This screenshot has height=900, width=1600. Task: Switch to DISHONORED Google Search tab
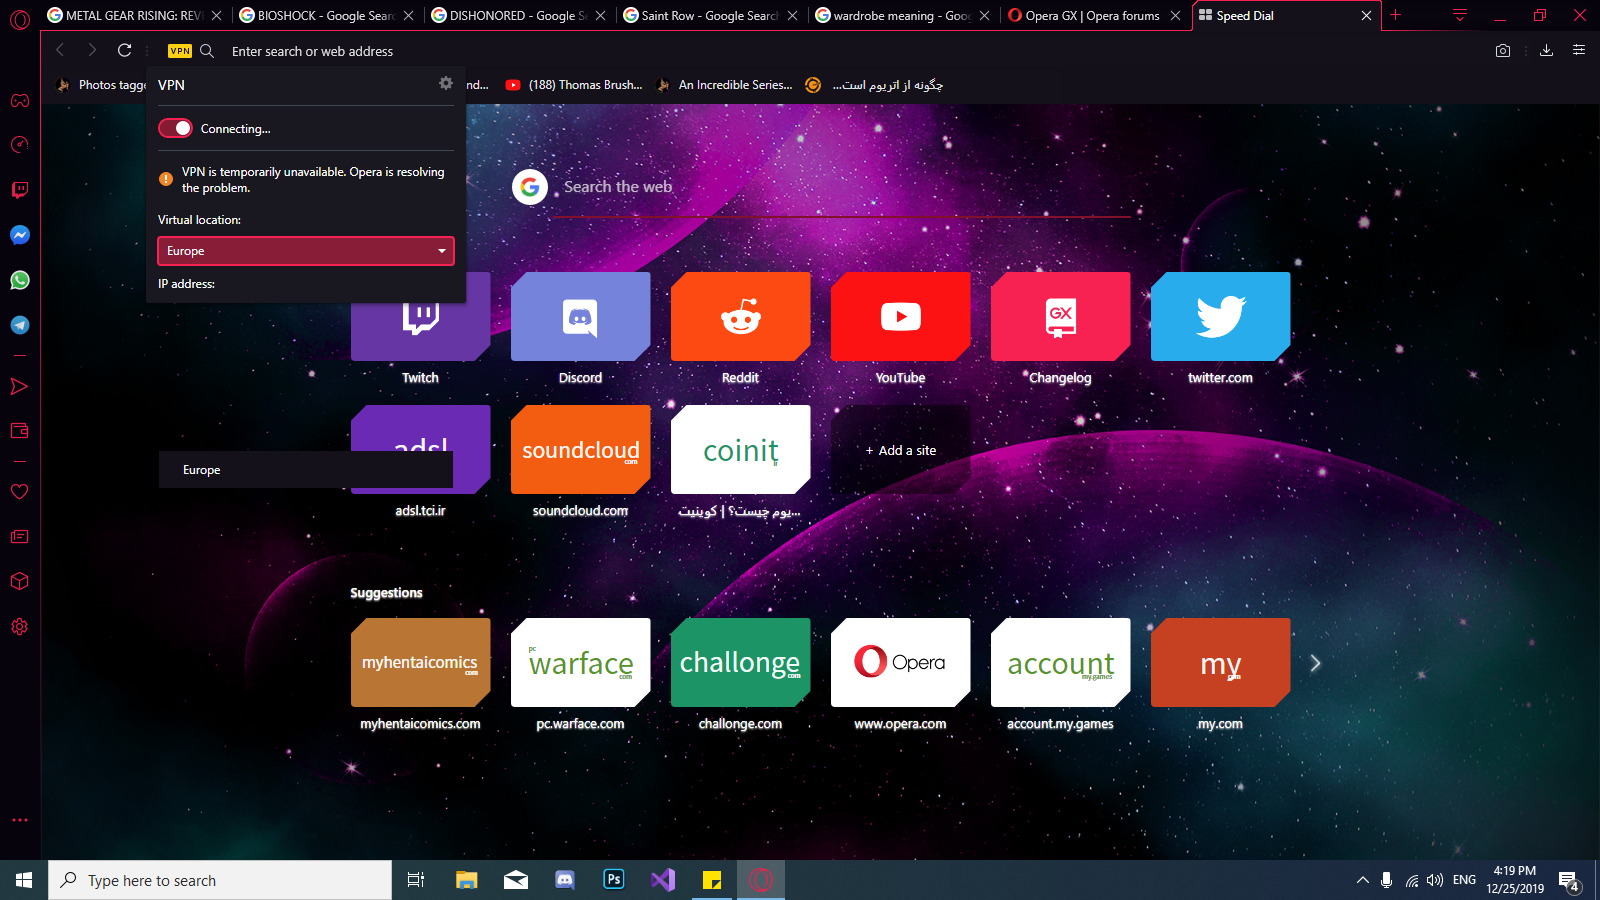coord(519,16)
